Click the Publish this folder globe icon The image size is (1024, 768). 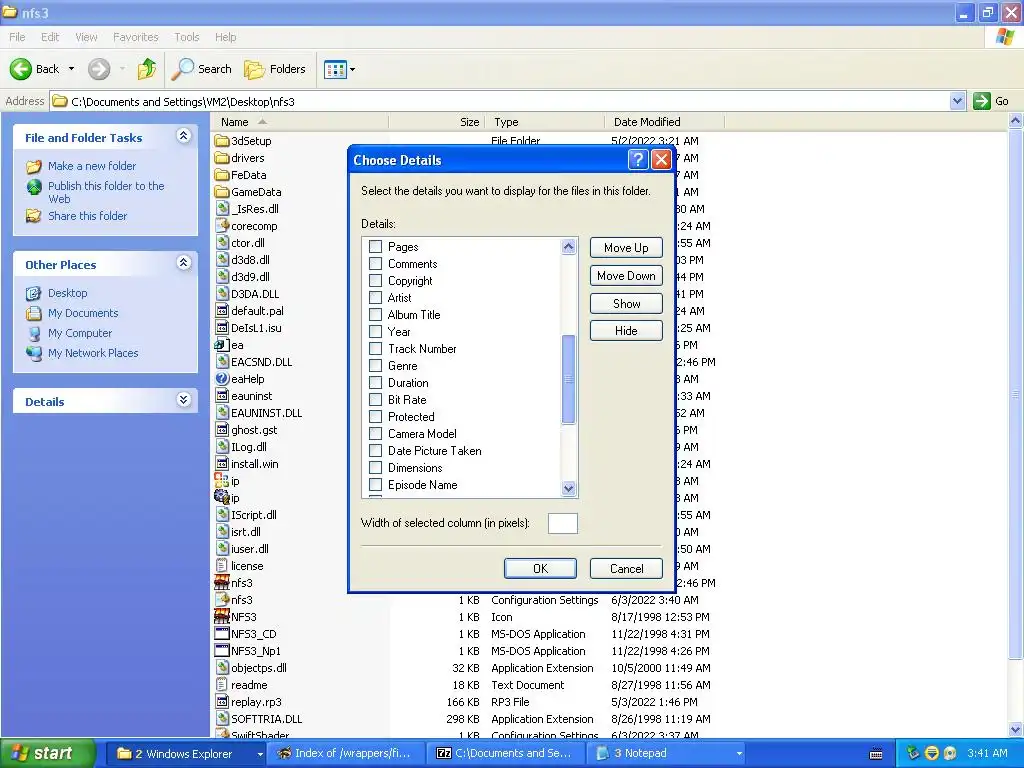point(34,187)
